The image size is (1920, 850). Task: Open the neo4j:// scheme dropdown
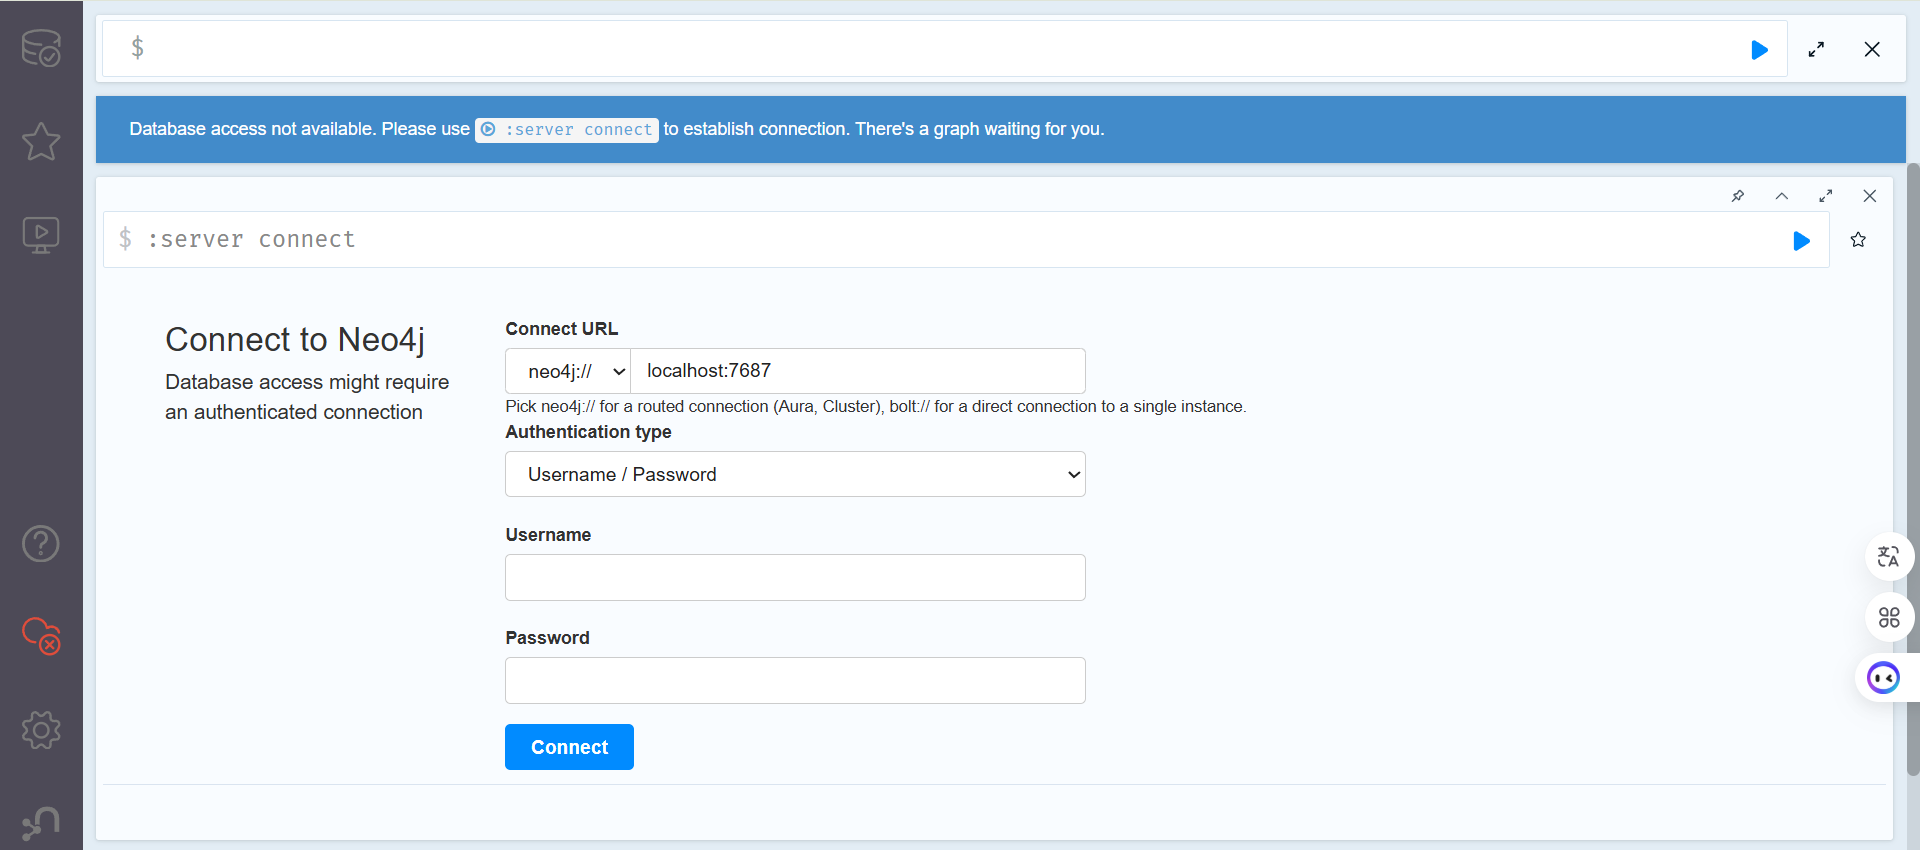(x=568, y=371)
